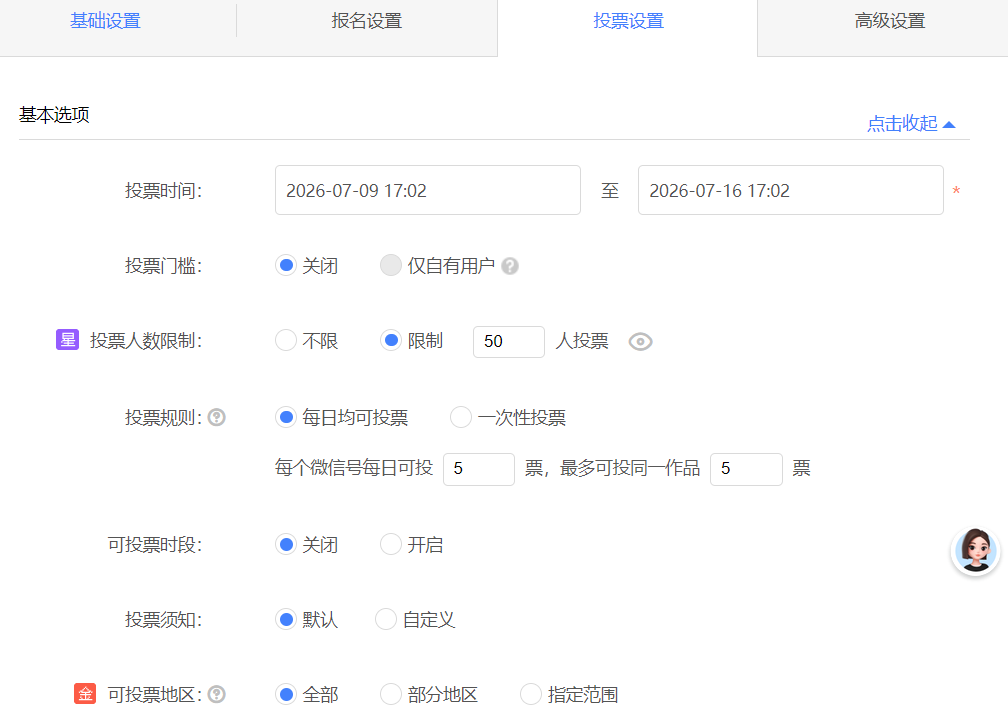This screenshot has height=722, width=1008.
Task: Open the 报名设置 tab
Action: [x=366, y=21]
